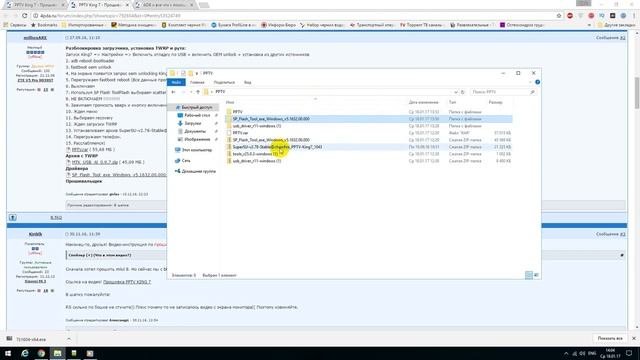Switch to third Chrome tab ADB

(x=165, y=5)
